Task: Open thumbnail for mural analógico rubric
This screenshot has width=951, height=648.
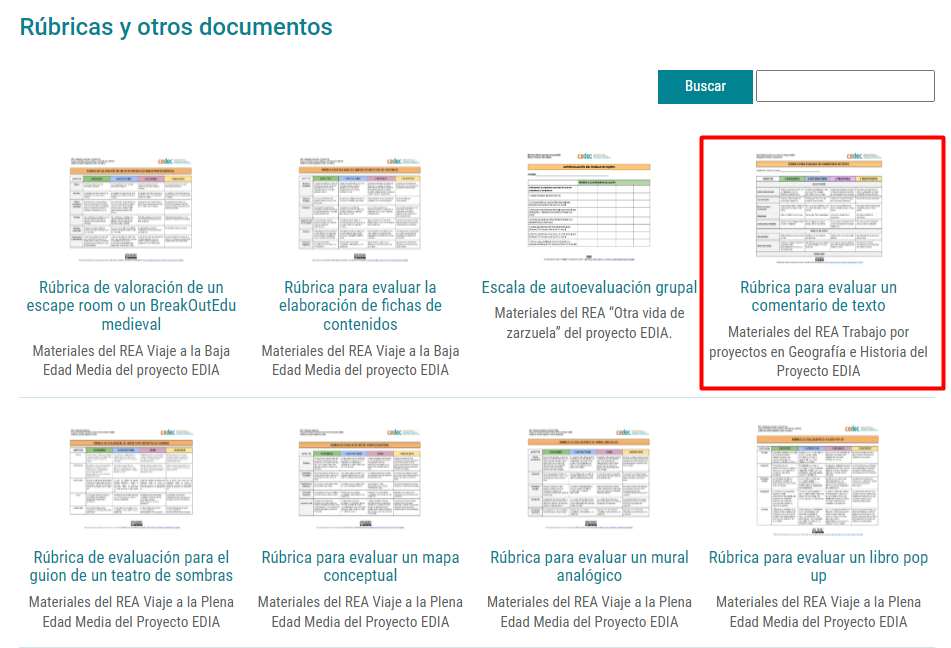Action: pyautogui.click(x=589, y=479)
